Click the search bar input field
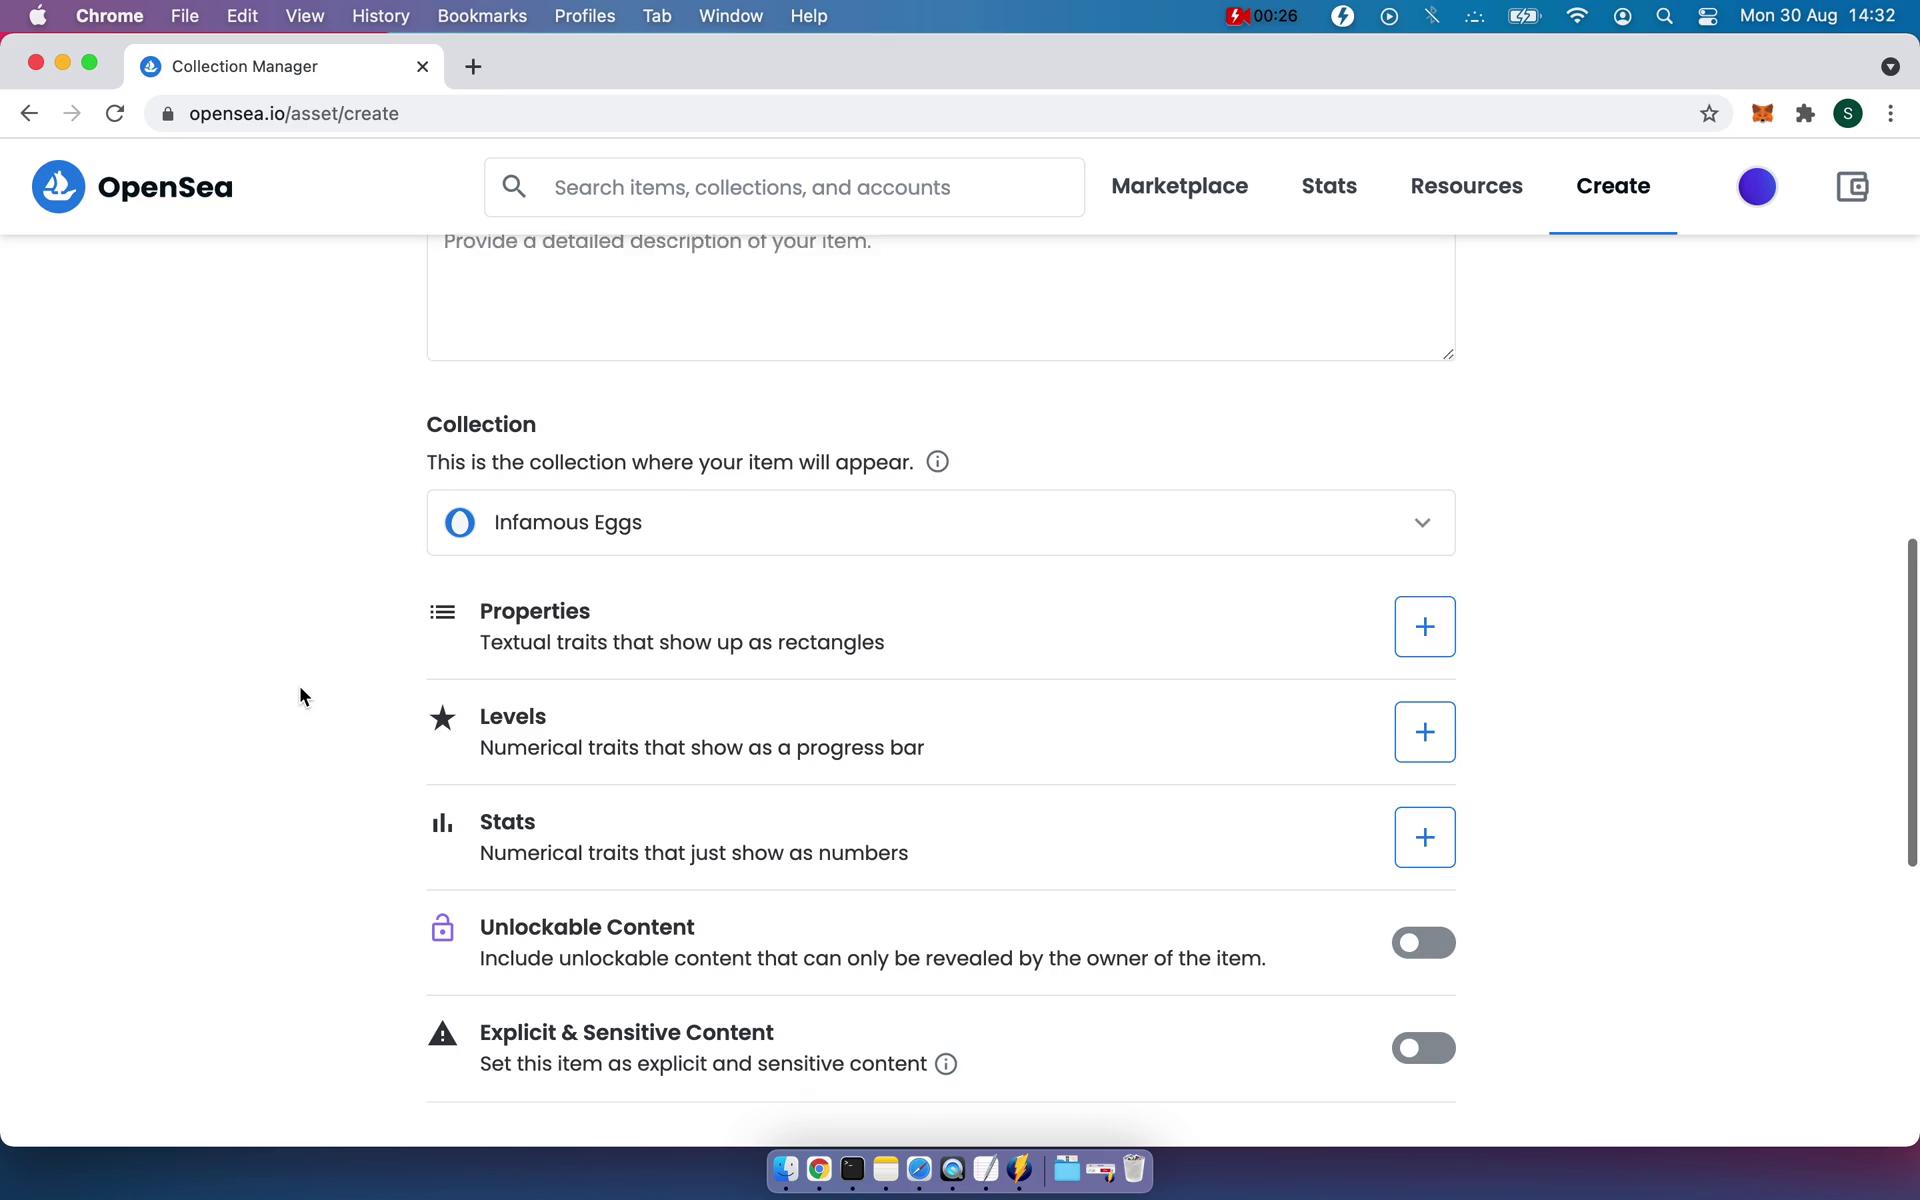Screen dimensions: 1920x1200 [784, 187]
